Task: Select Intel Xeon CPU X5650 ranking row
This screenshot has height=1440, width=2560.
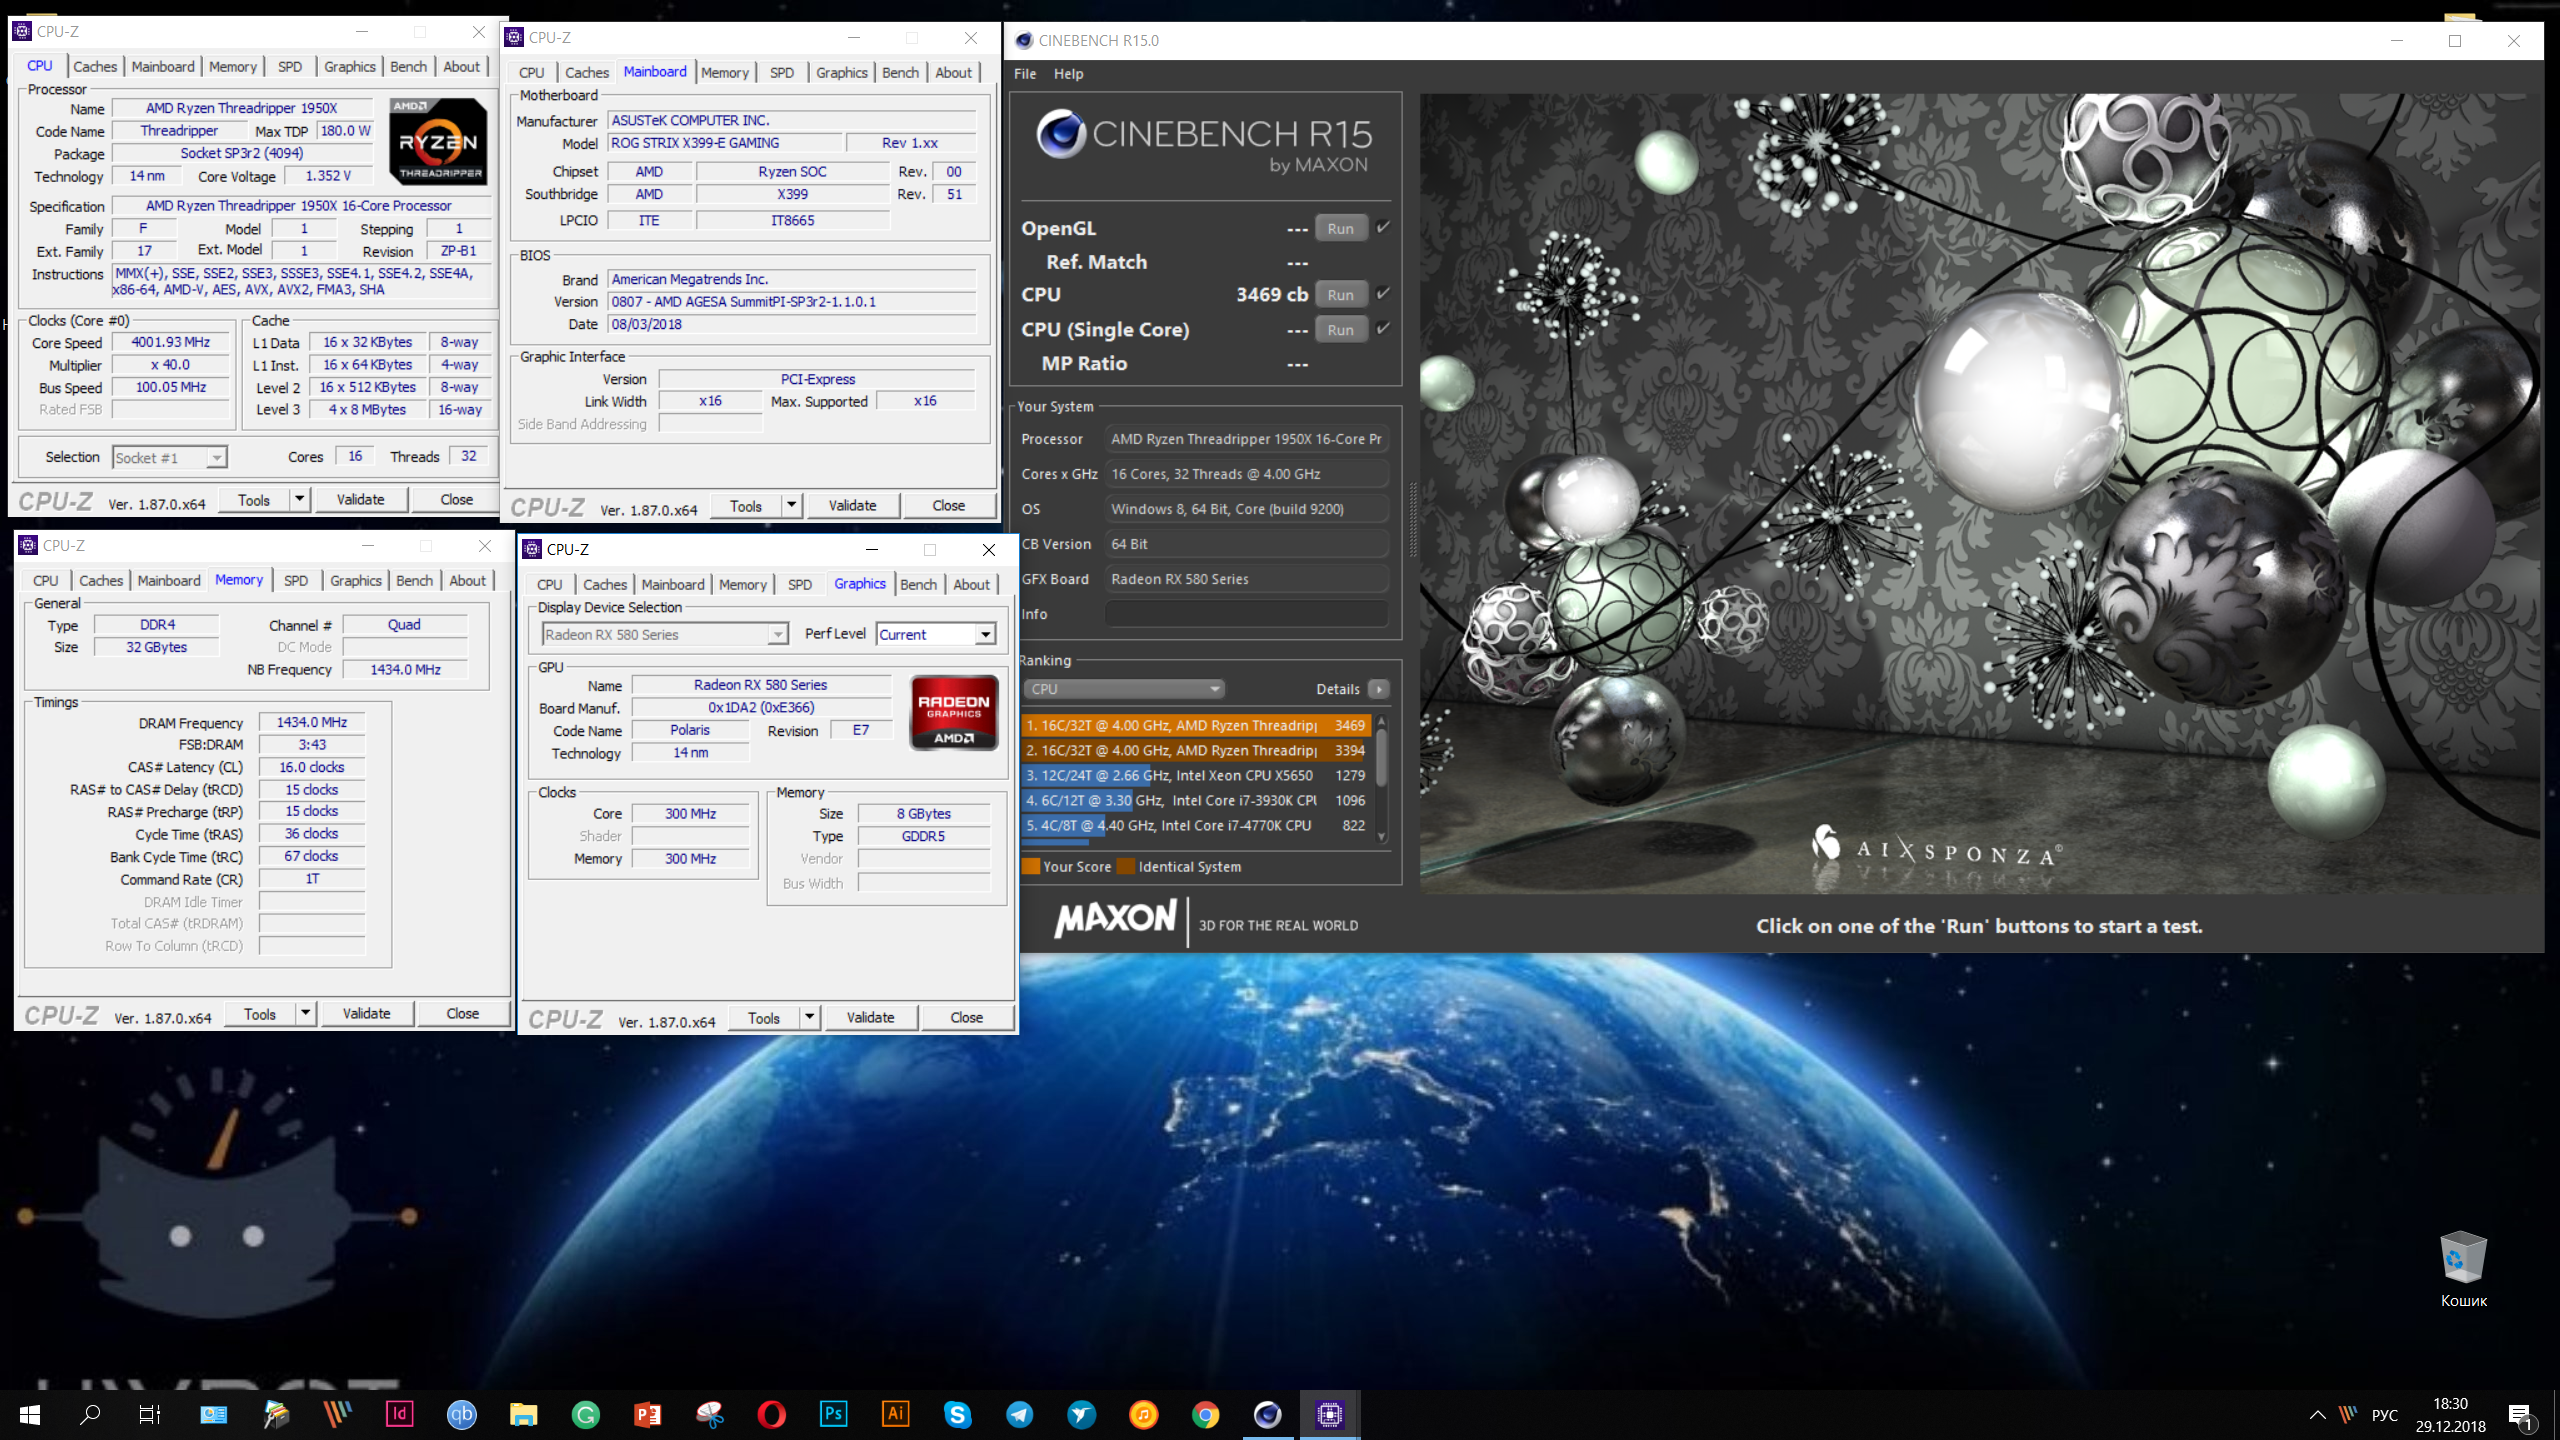Action: pos(1196,775)
